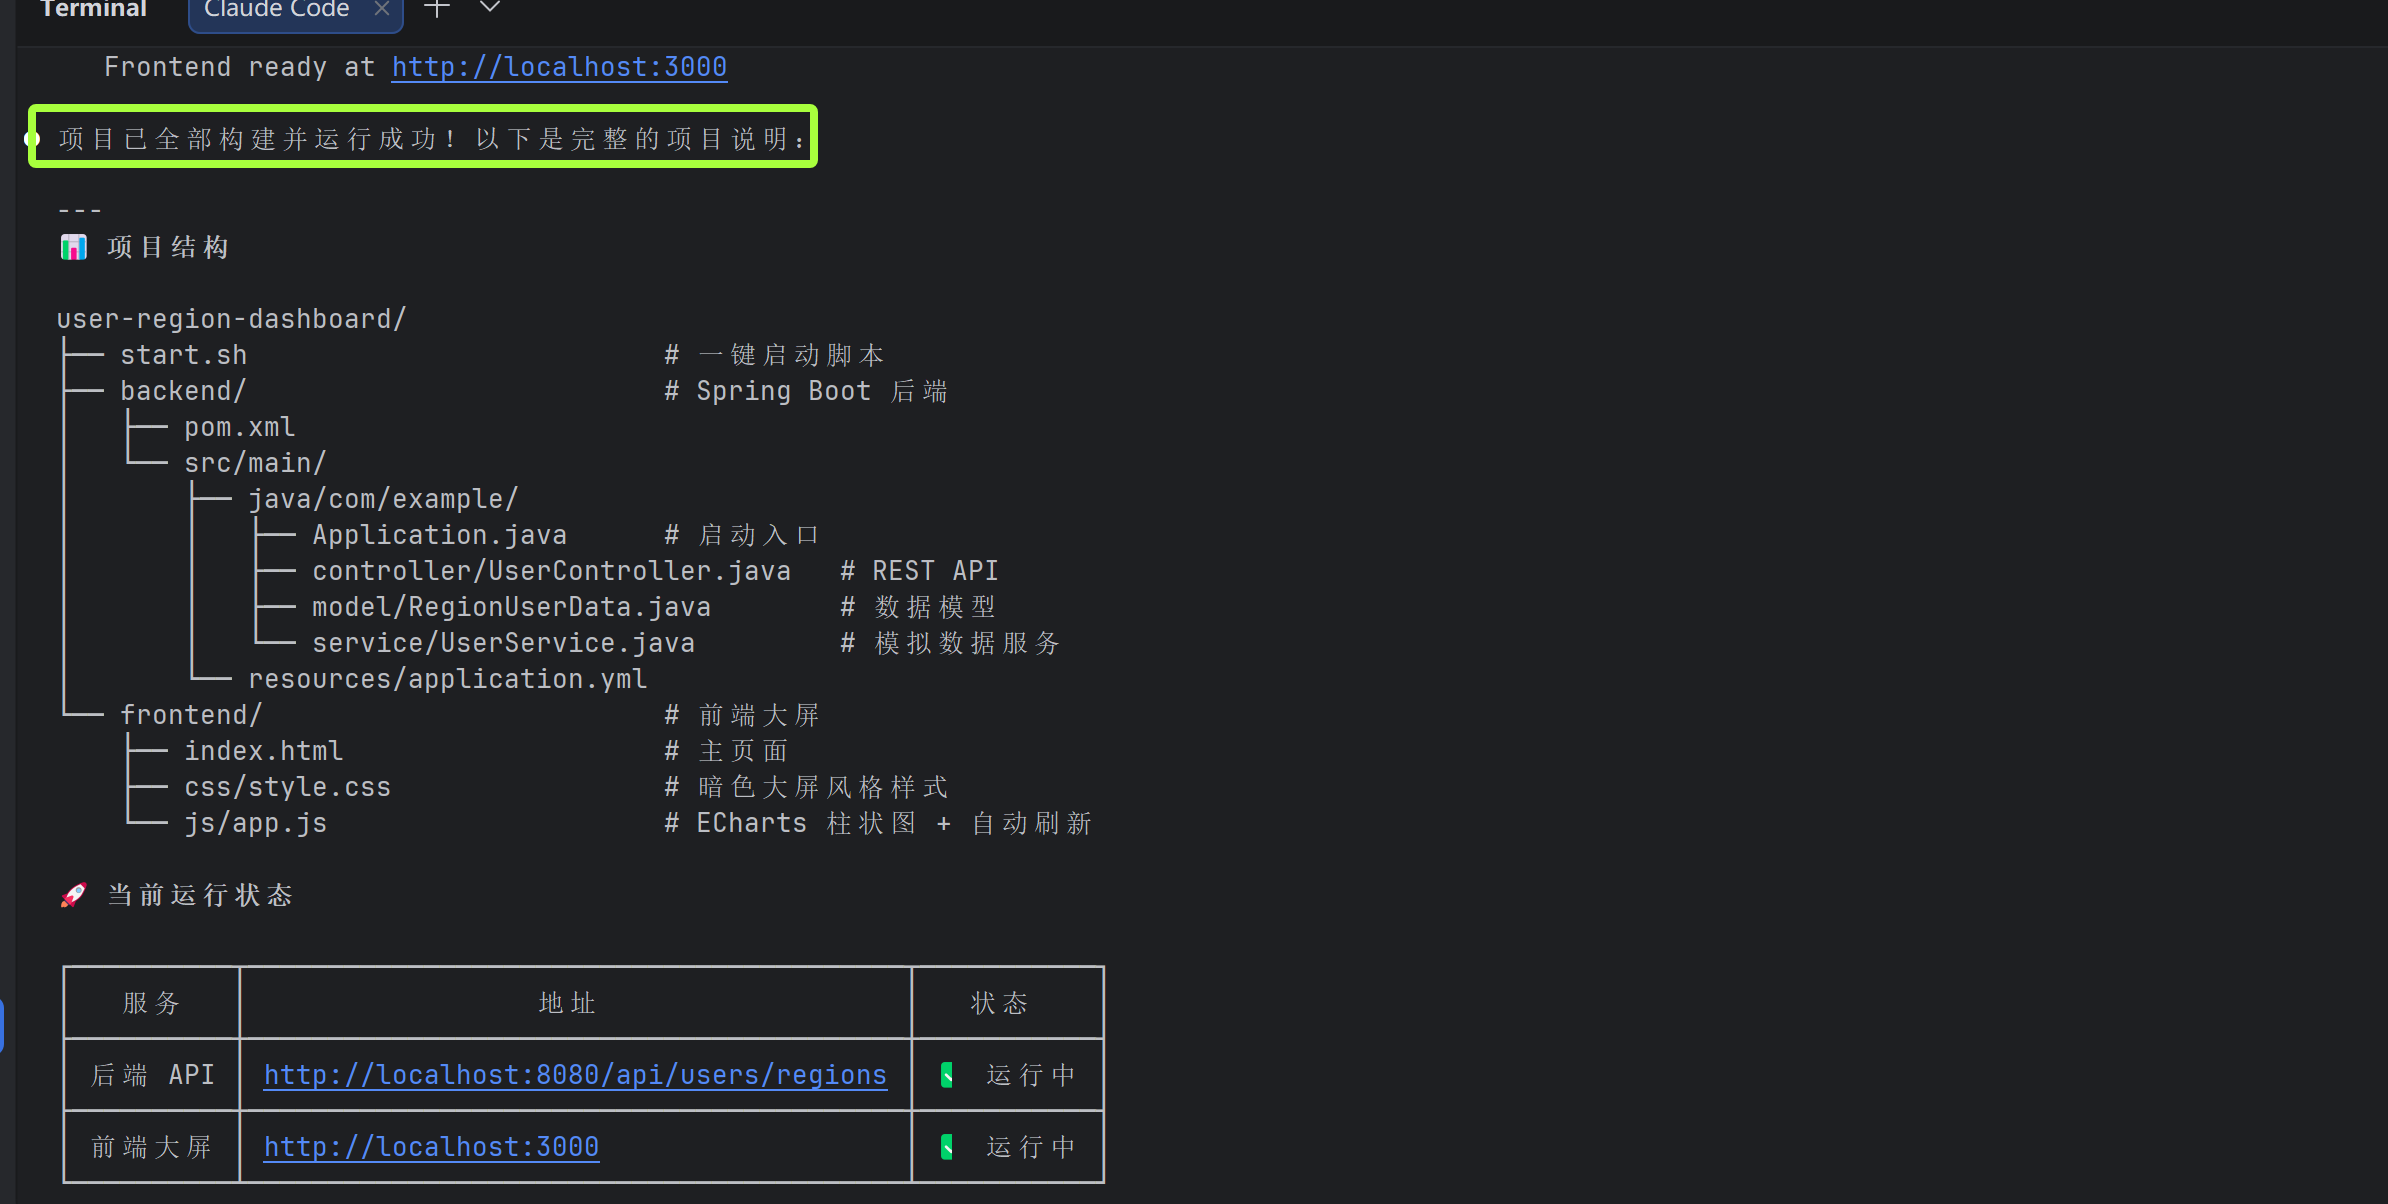Image resolution: width=2388 pixels, height=1204 pixels.
Task: Click the pom.xml file entry
Action: (240, 427)
